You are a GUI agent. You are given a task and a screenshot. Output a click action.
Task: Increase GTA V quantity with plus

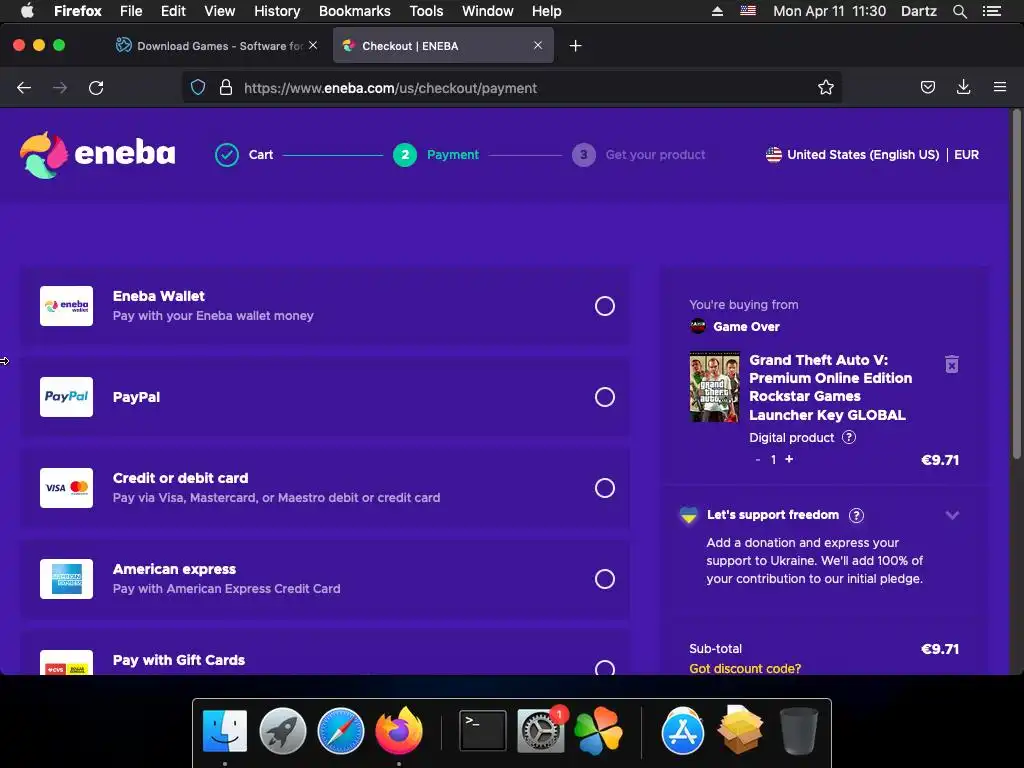point(789,459)
